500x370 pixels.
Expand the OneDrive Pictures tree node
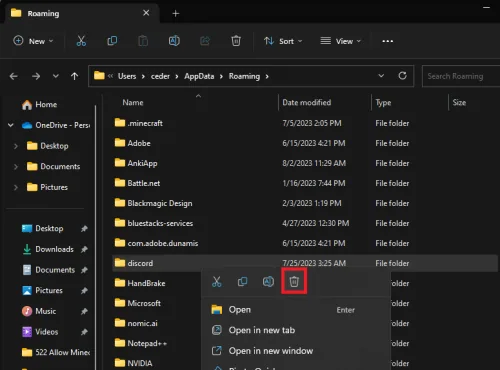click(x=16, y=187)
